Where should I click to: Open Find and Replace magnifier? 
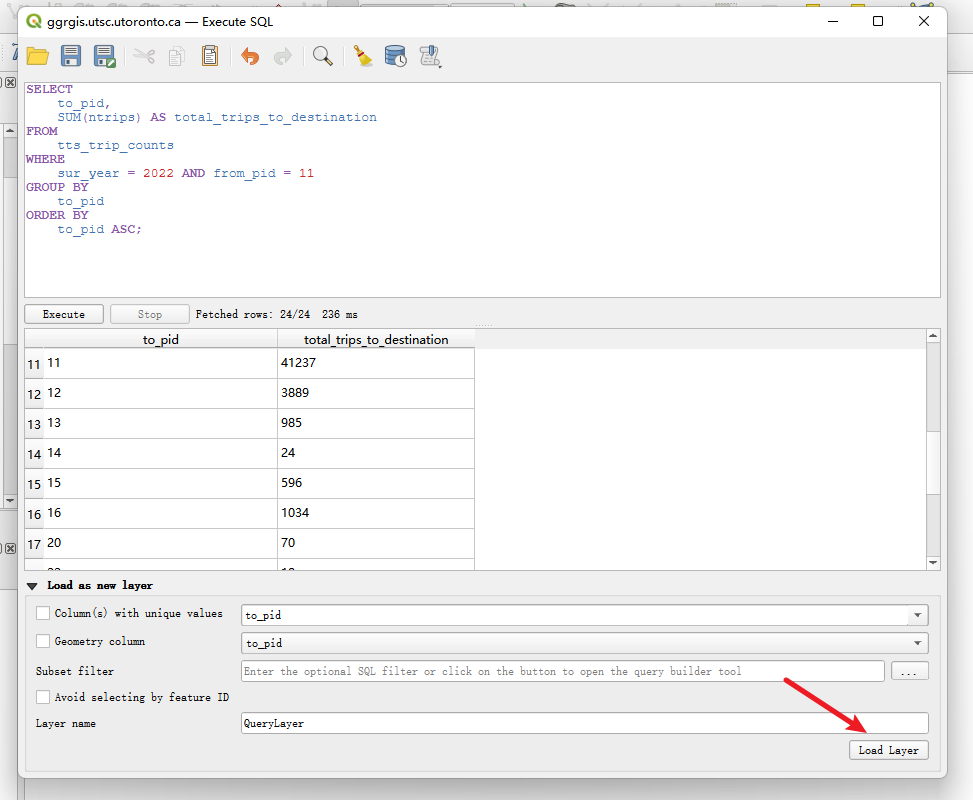pos(323,56)
